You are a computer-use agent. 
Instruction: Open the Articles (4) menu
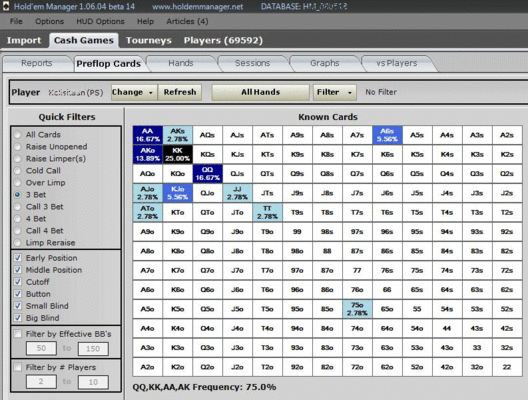pyautogui.click(x=187, y=22)
